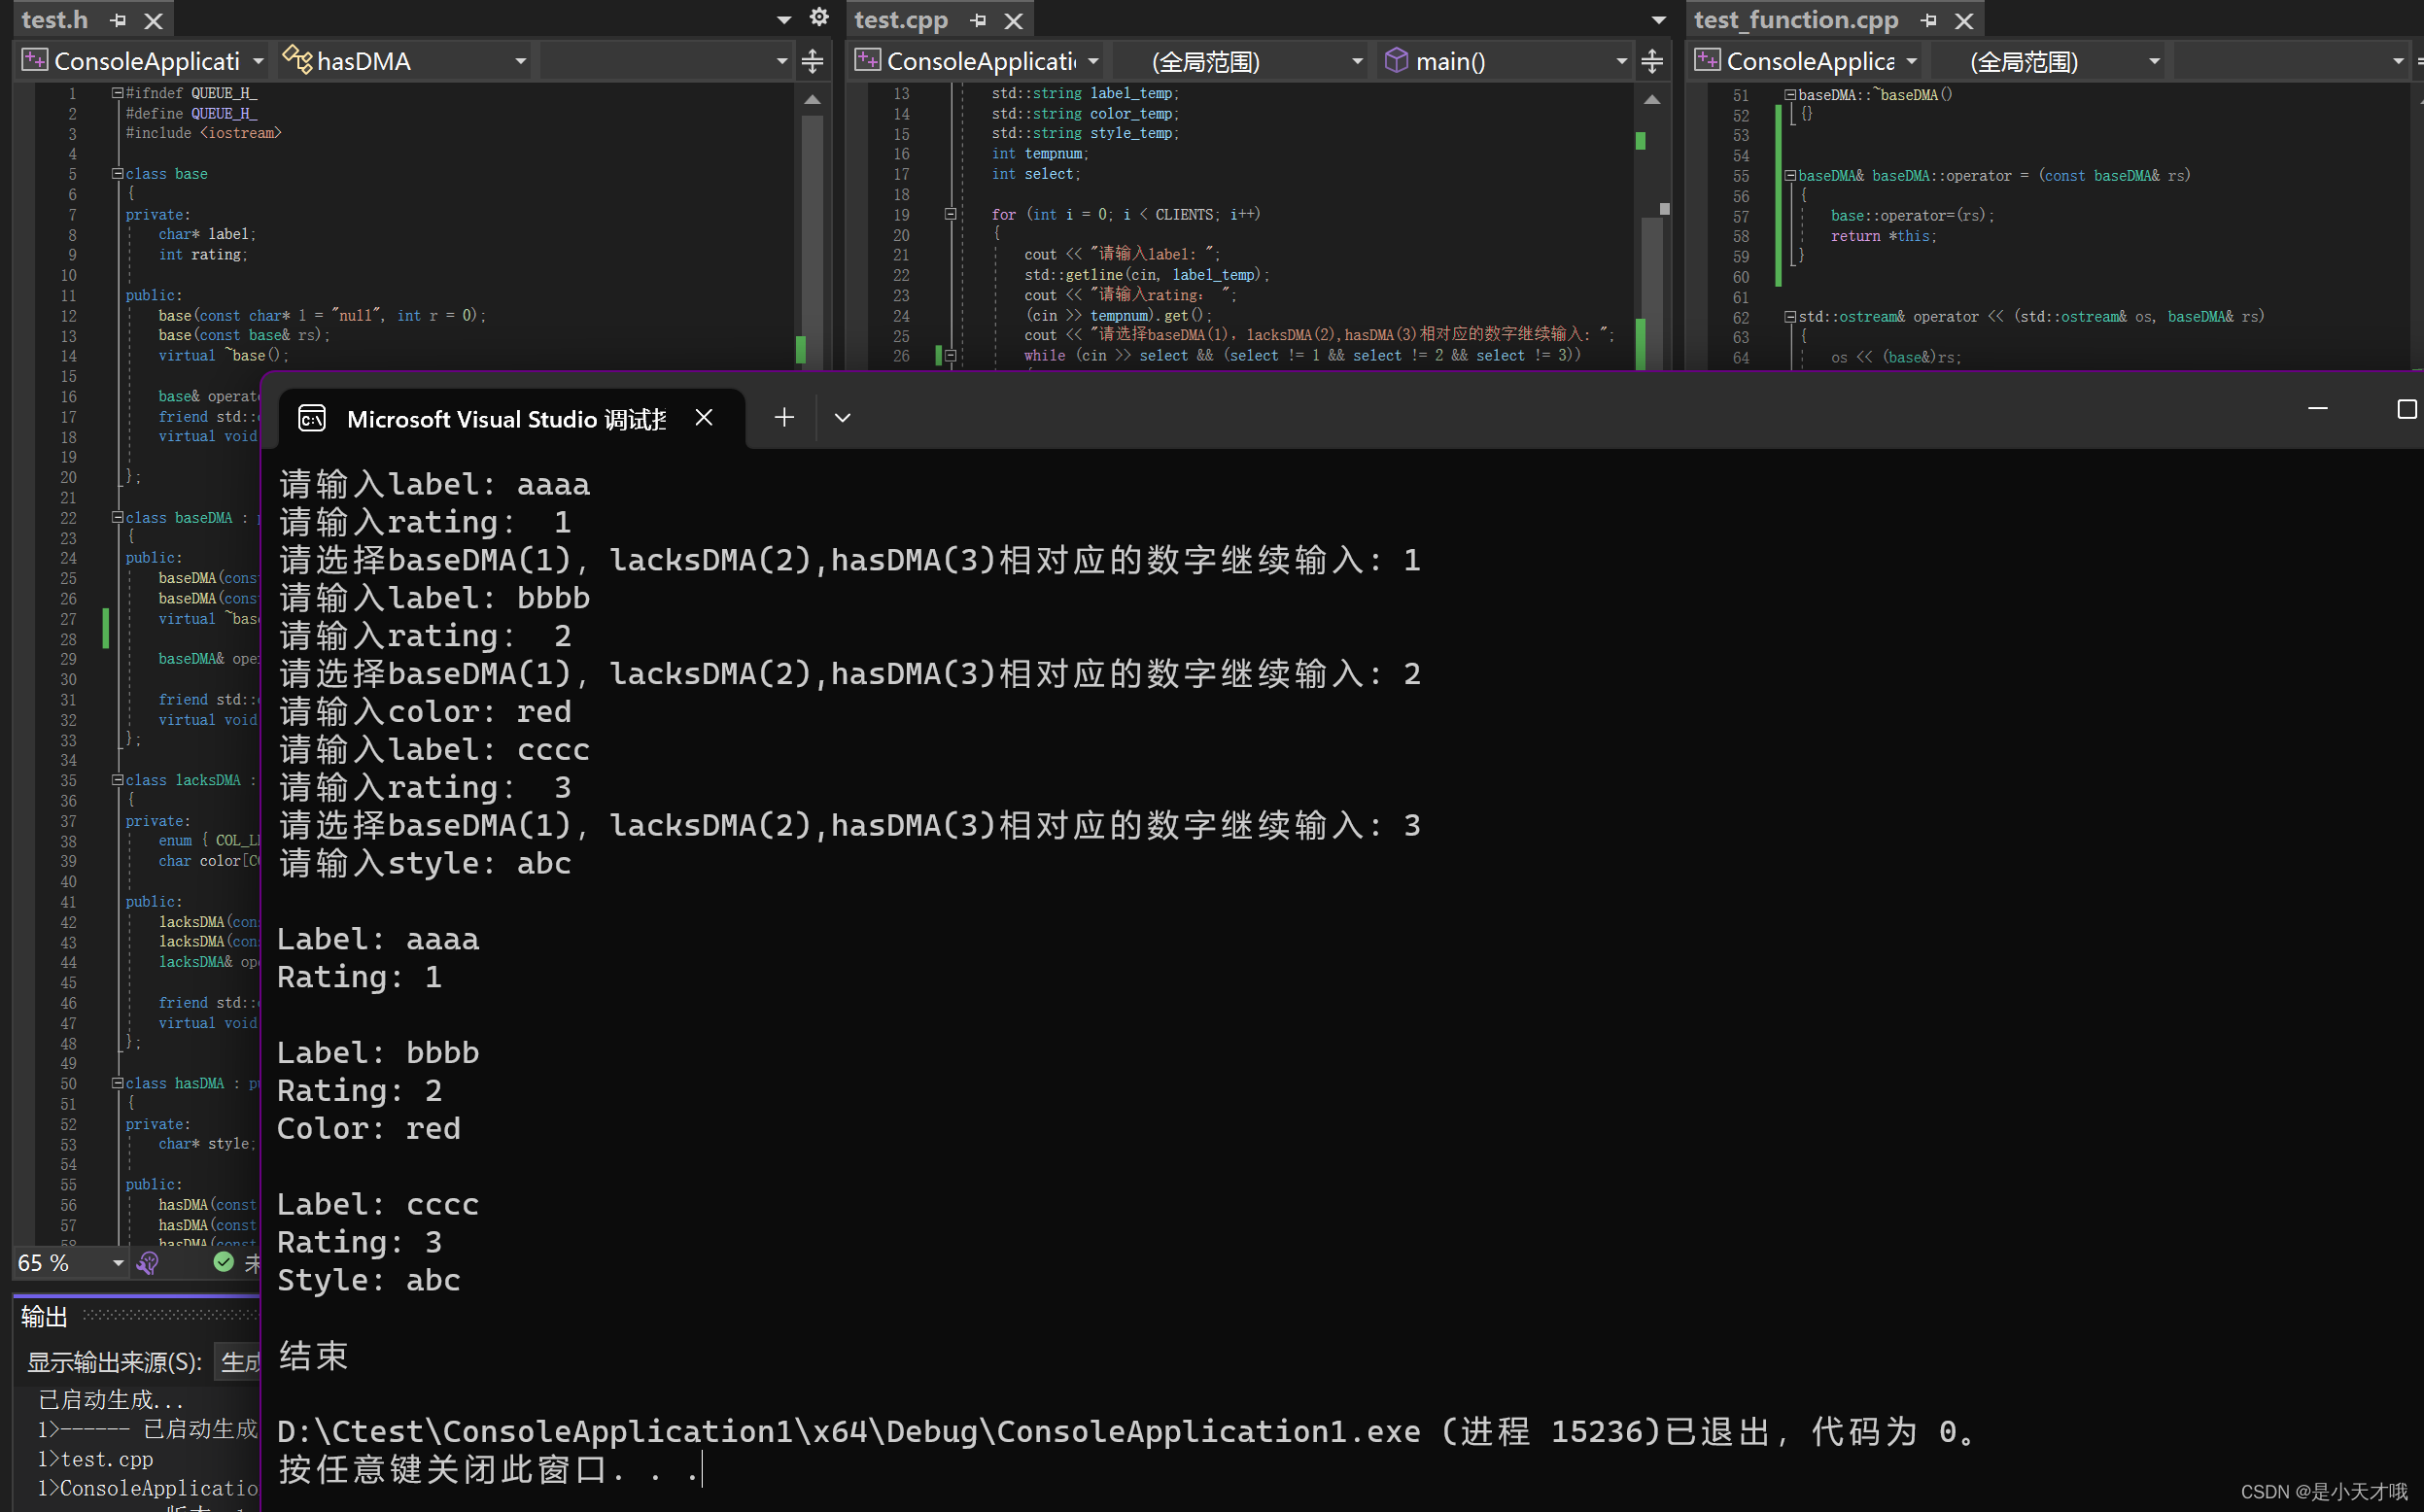Switch to the test_function.cpp tab
Image resolution: width=2424 pixels, height=1512 pixels.
click(x=1795, y=19)
